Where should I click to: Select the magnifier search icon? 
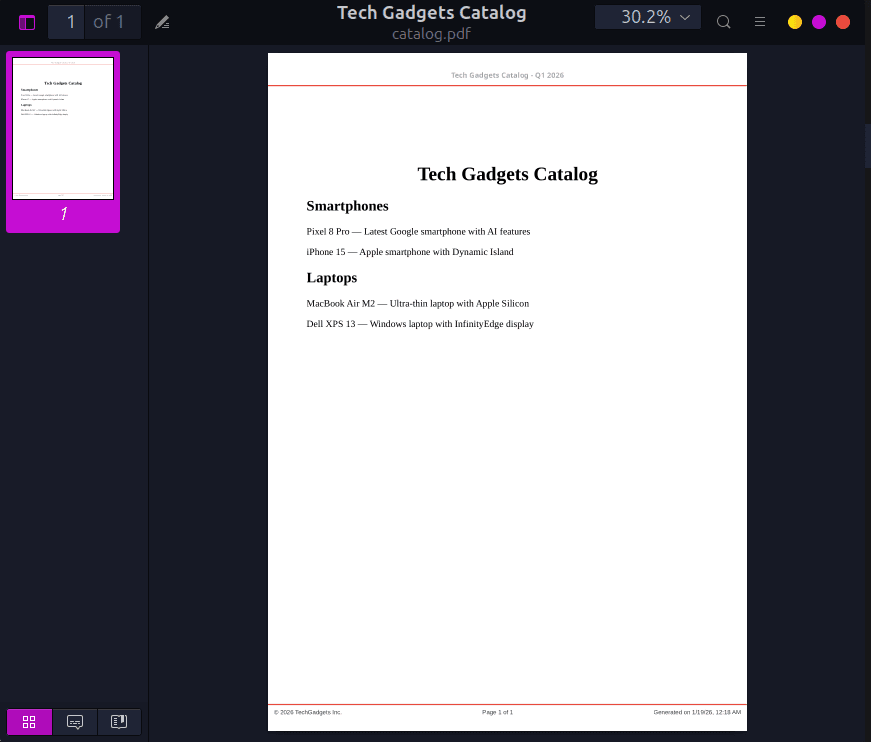[x=723, y=21]
